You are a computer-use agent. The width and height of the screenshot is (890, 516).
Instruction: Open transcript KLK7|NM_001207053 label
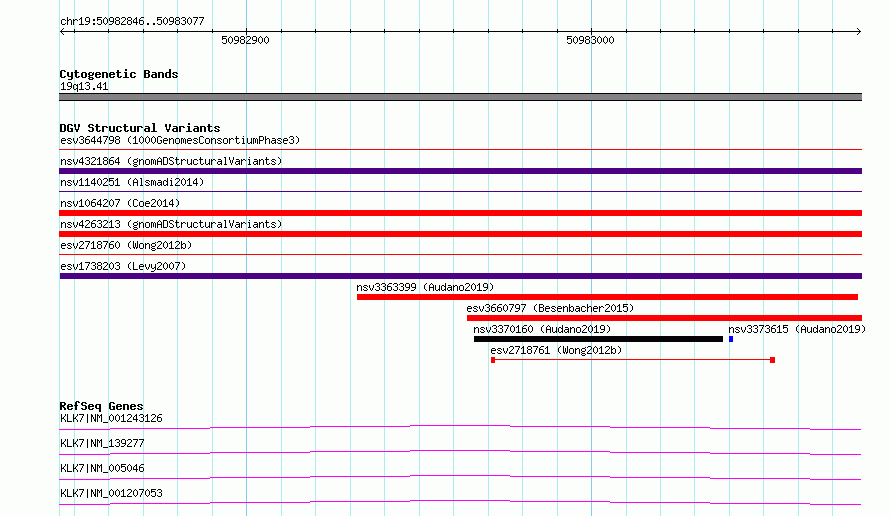pyautogui.click(x=111, y=493)
